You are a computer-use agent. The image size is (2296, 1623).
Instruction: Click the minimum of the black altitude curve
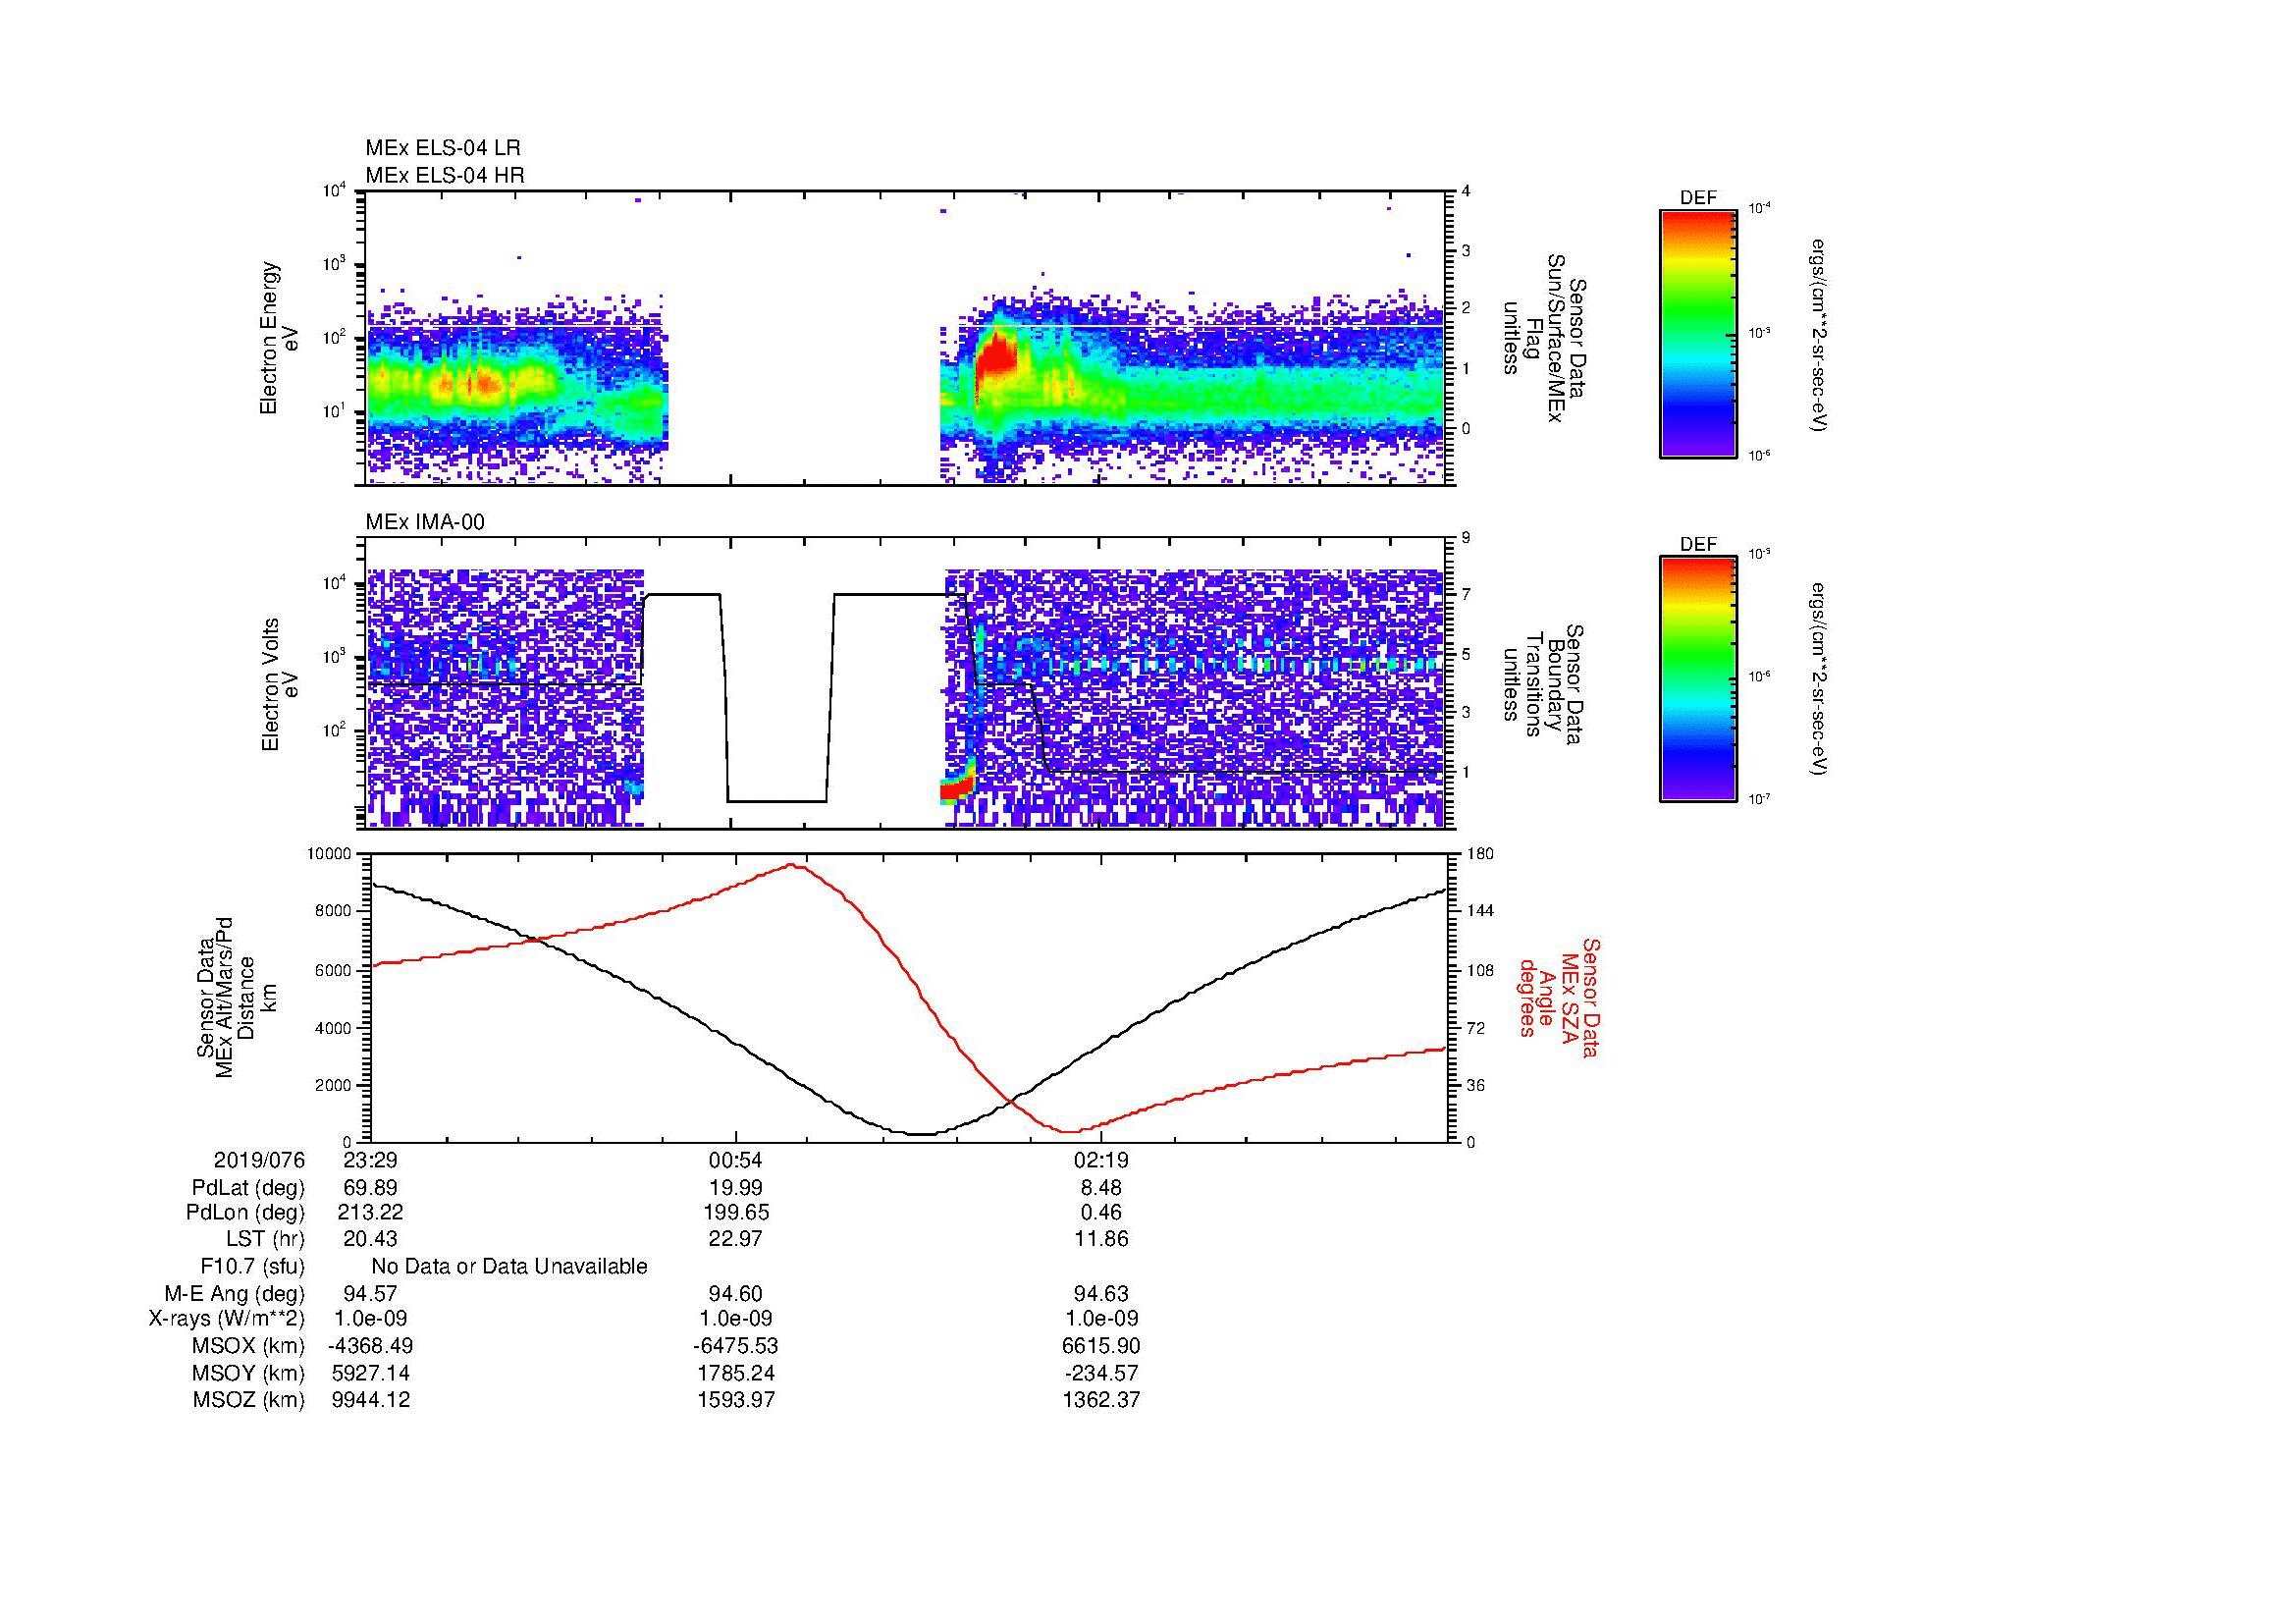point(922,1134)
